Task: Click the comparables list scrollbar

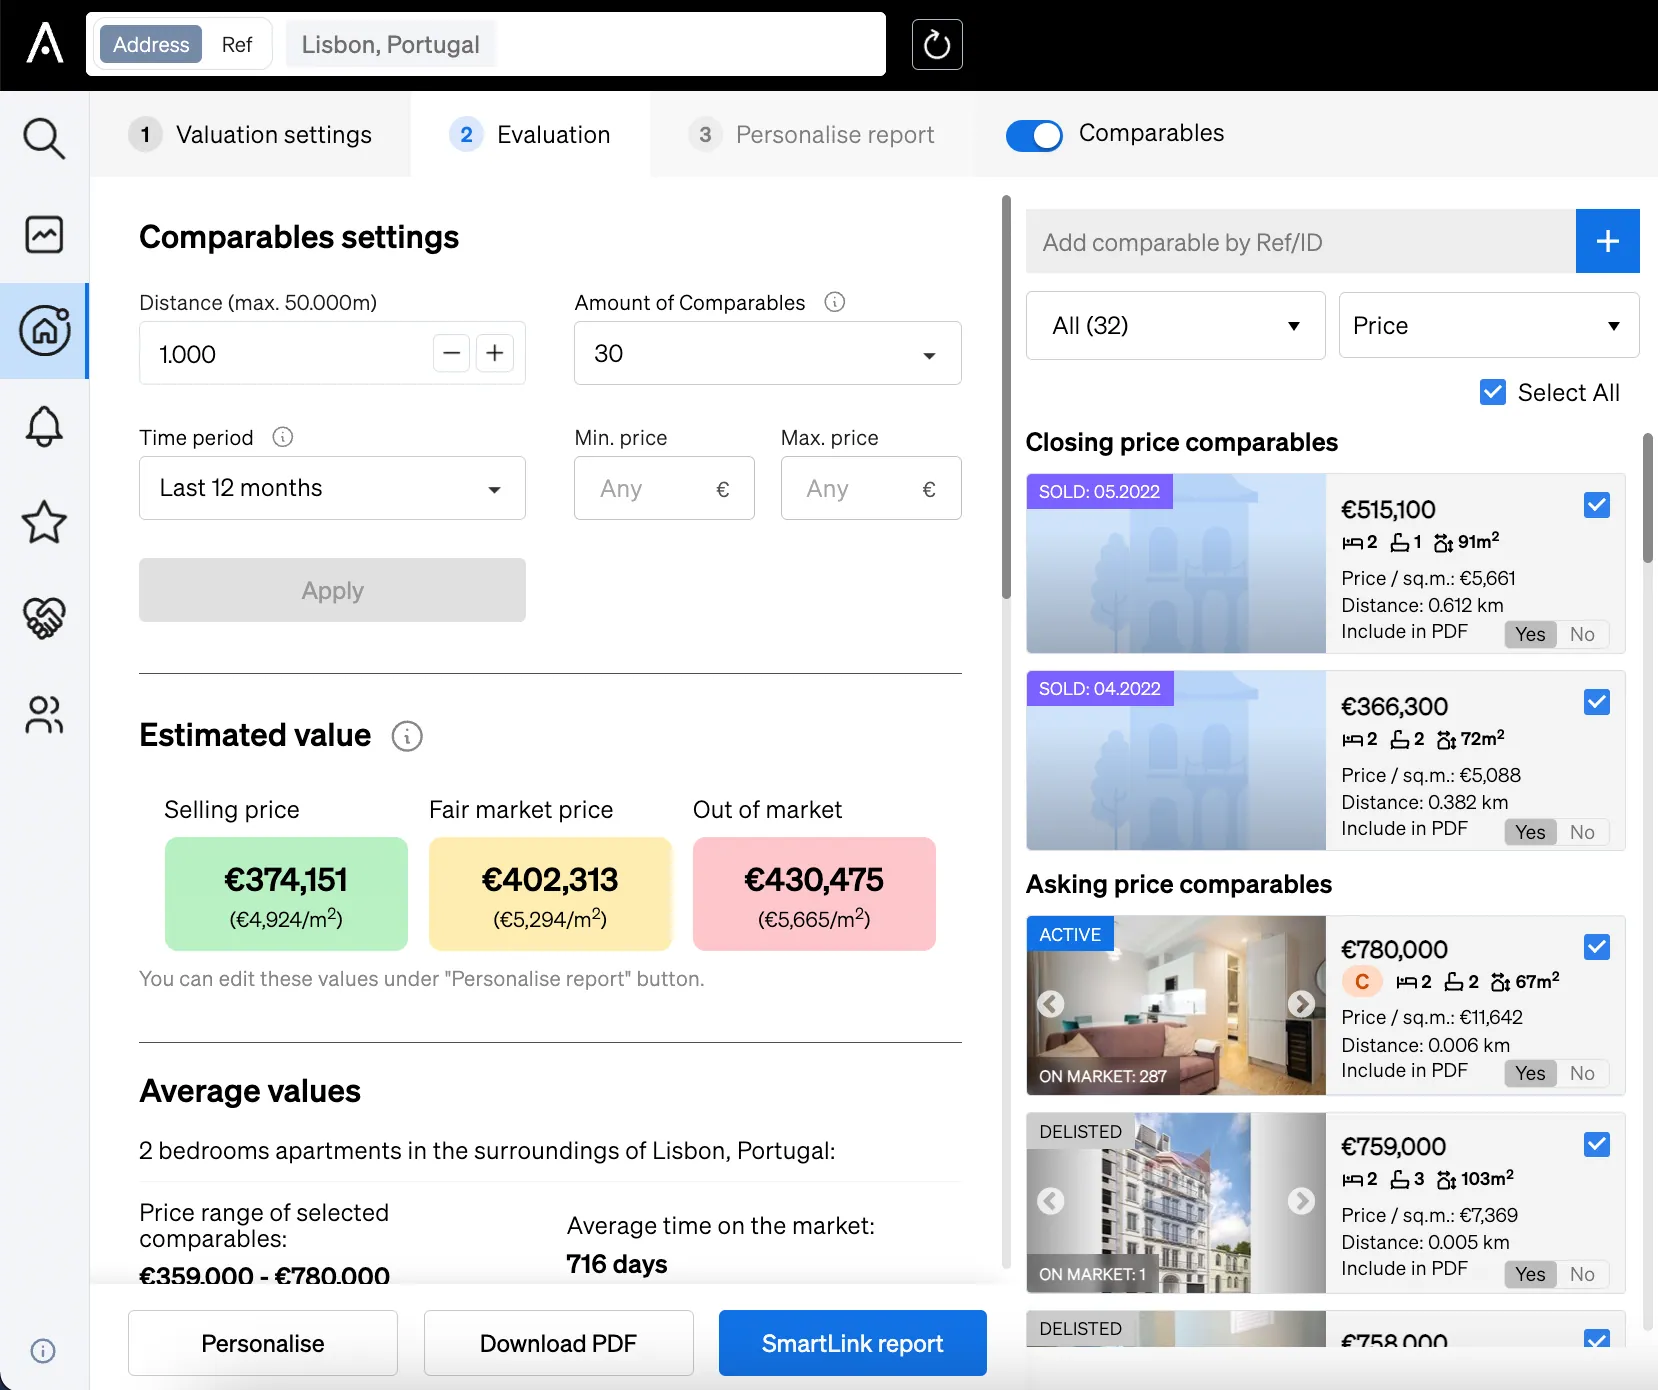Action: point(1648,498)
